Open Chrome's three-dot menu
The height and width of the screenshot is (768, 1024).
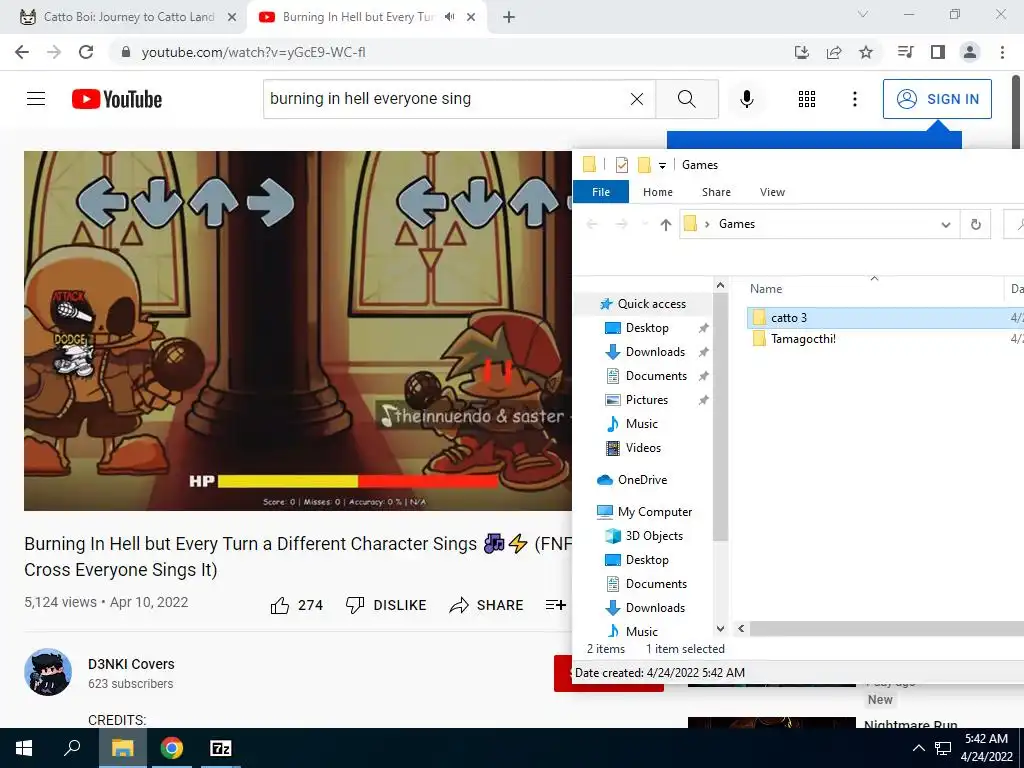coord(1002,52)
